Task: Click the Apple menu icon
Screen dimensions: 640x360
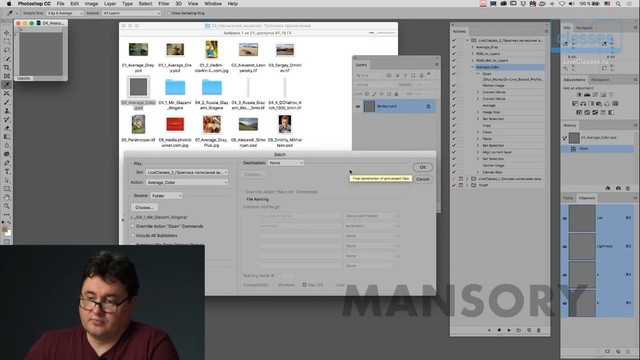Action: pos(9,4)
